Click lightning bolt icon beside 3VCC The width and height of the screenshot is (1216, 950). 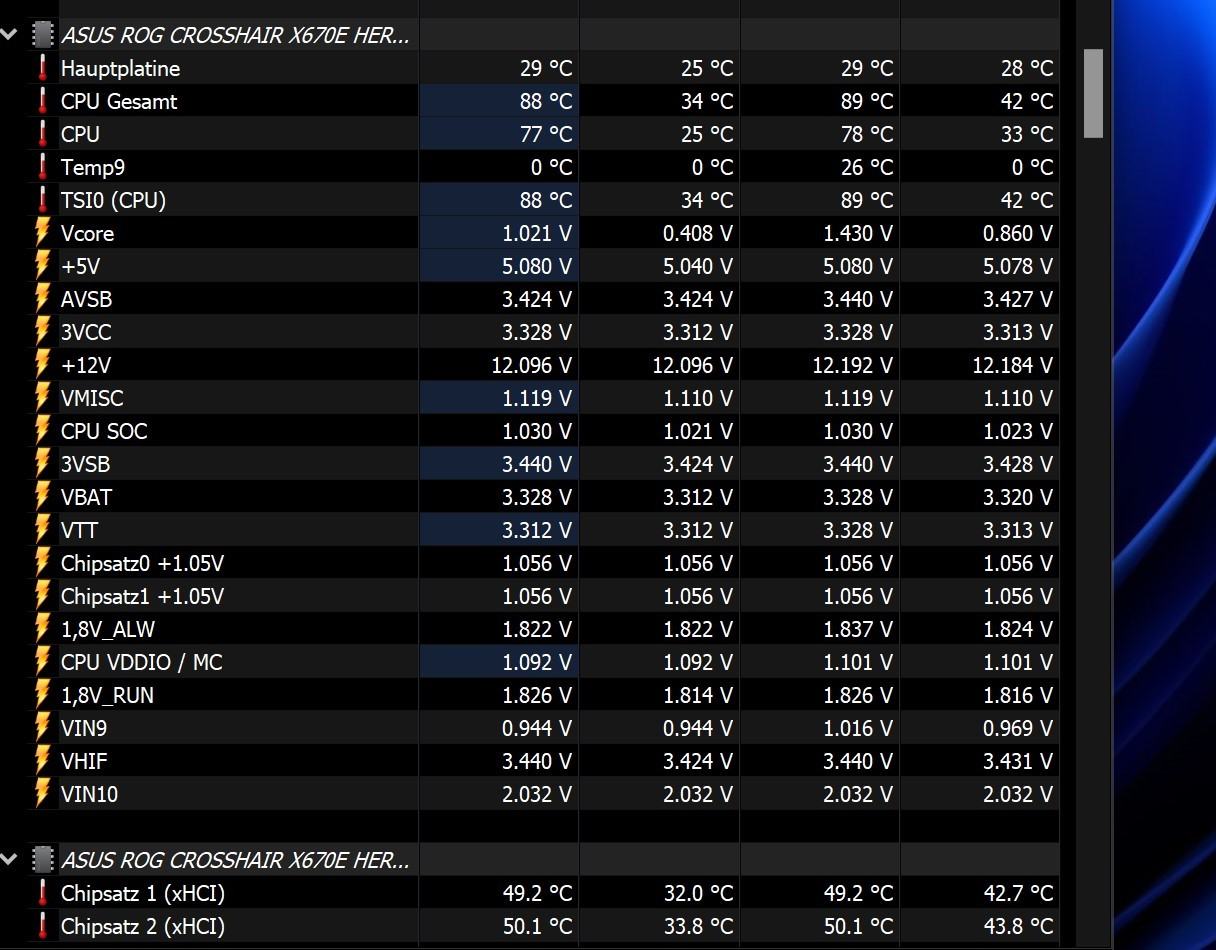[42, 332]
